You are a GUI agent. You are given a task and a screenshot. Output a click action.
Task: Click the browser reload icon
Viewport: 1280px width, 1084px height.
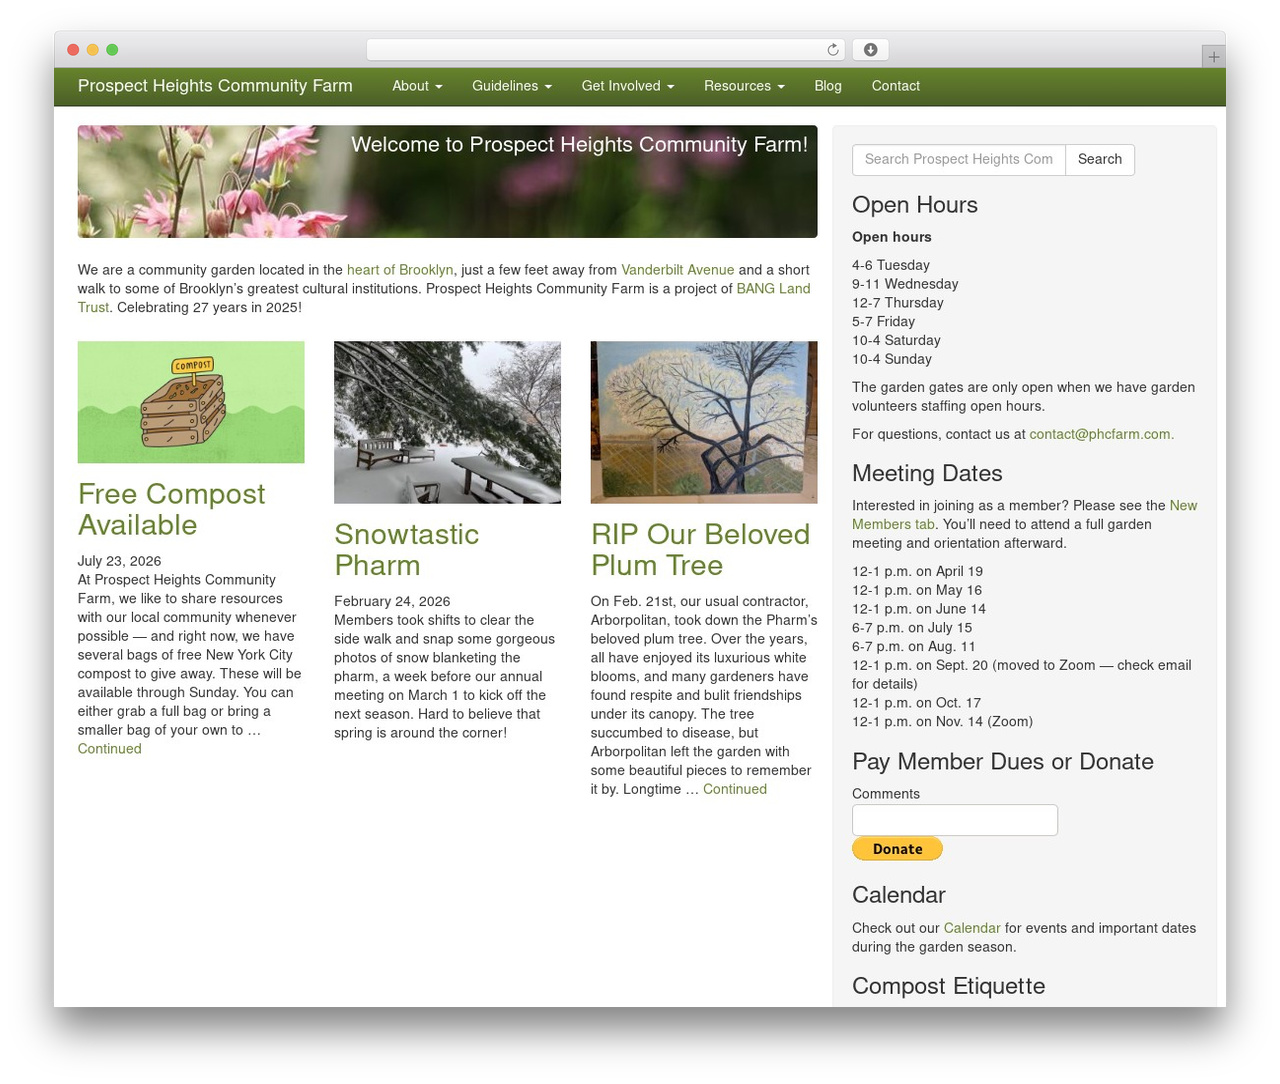[833, 50]
